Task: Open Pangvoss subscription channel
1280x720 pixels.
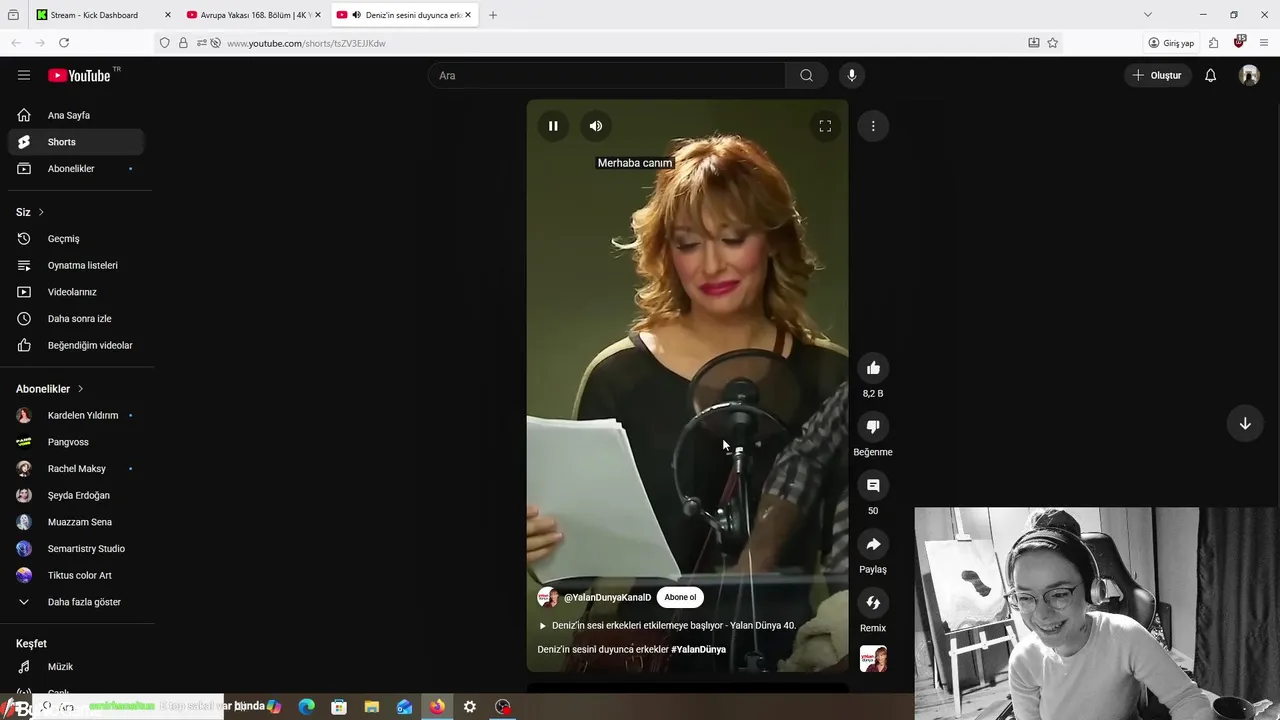Action: (76, 442)
